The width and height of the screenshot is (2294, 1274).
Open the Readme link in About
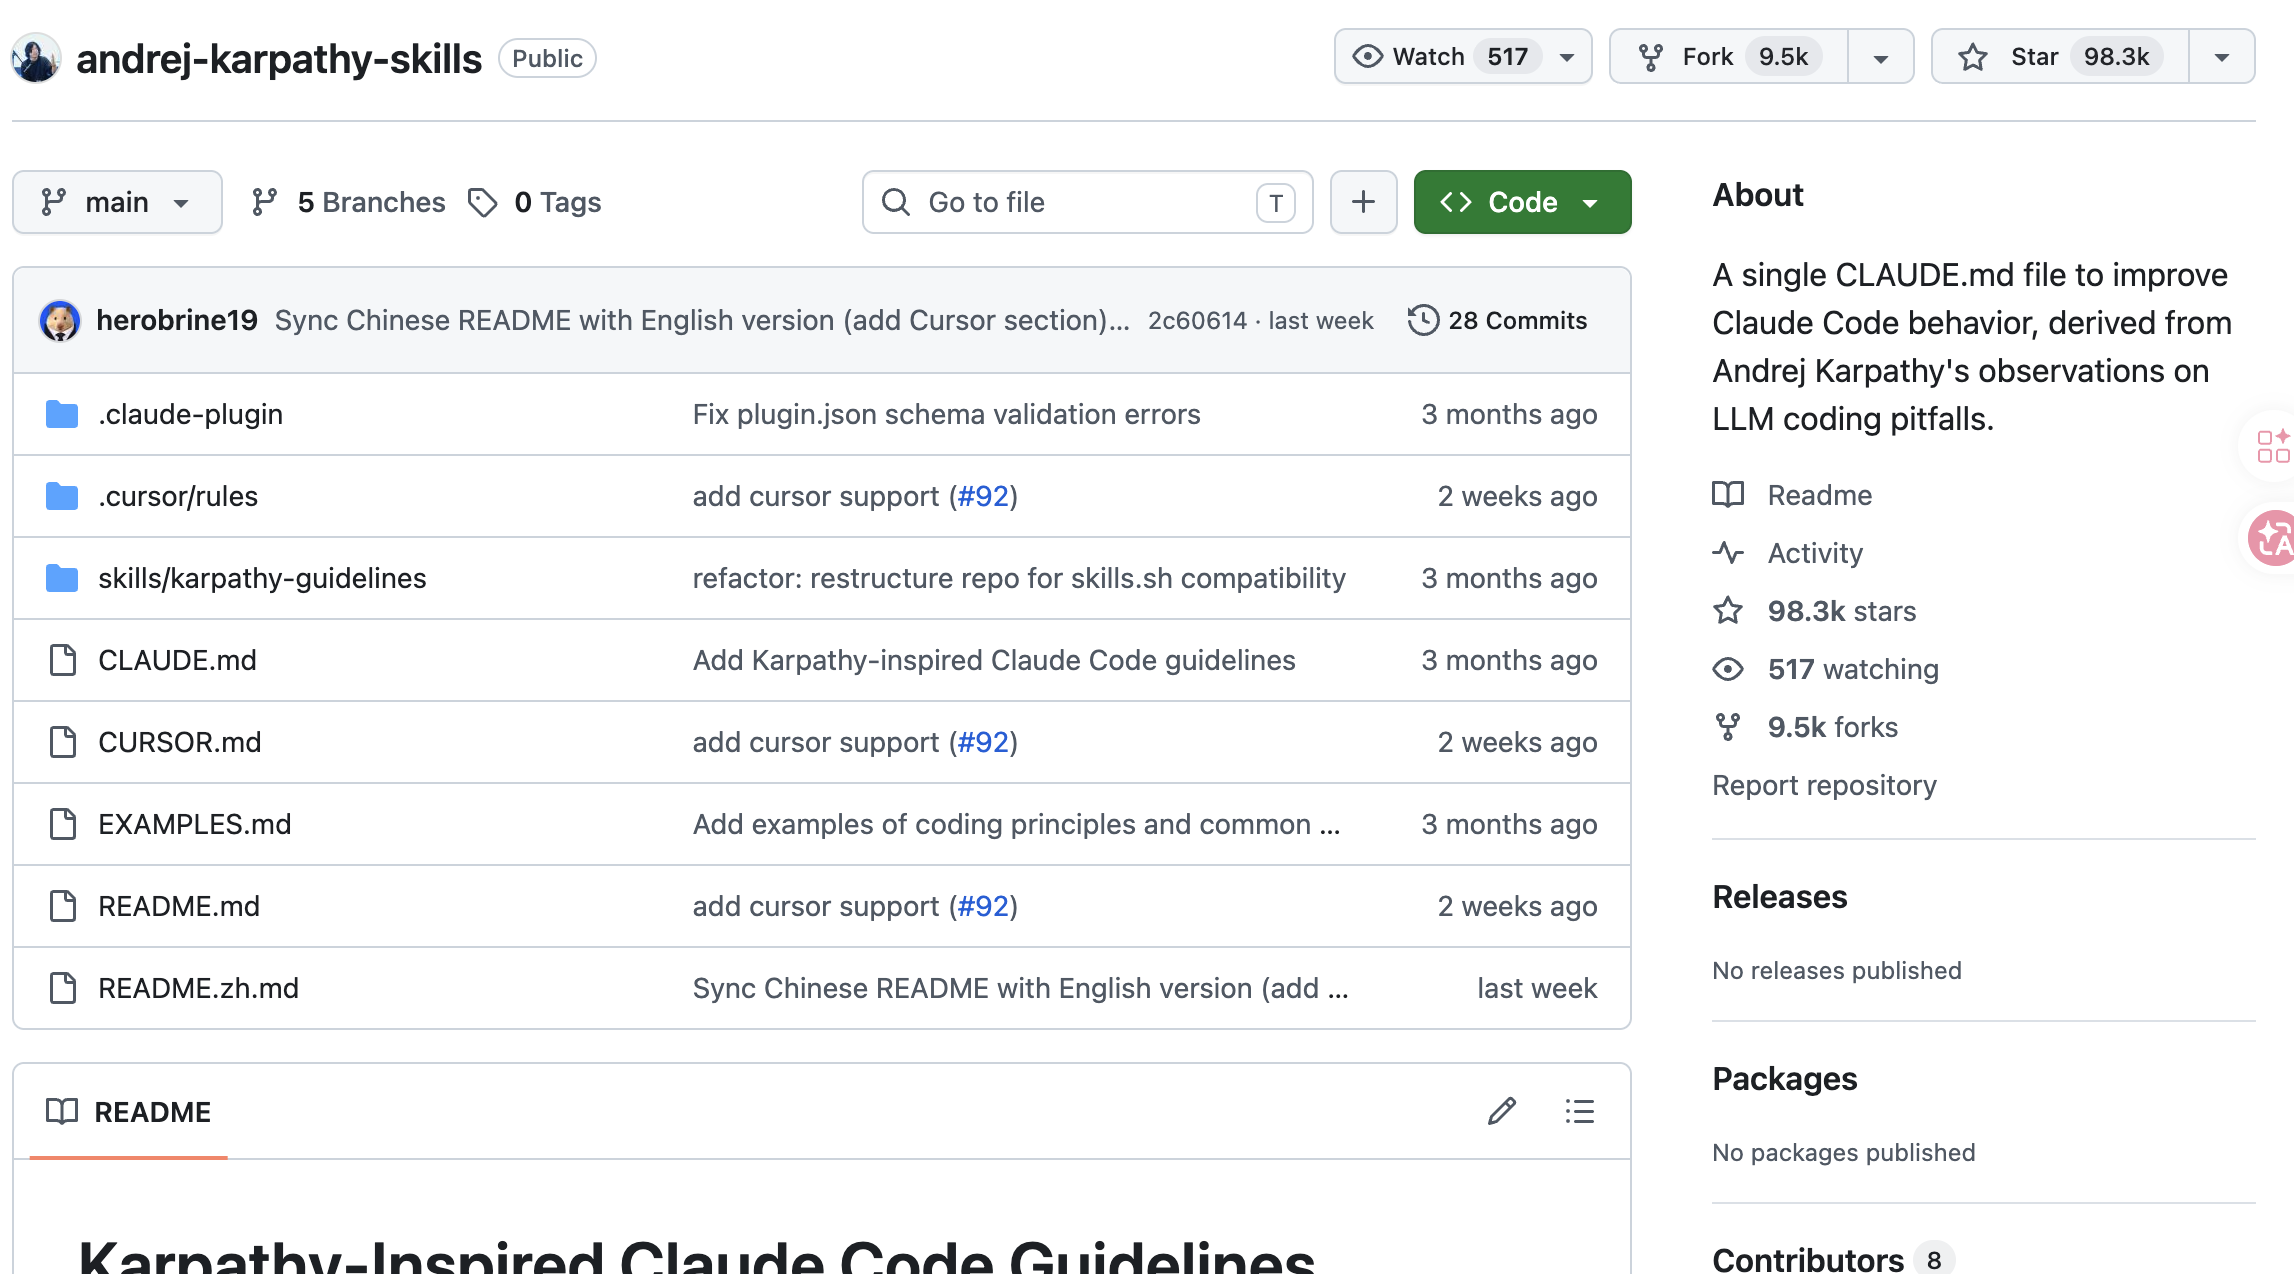pos(1819,495)
